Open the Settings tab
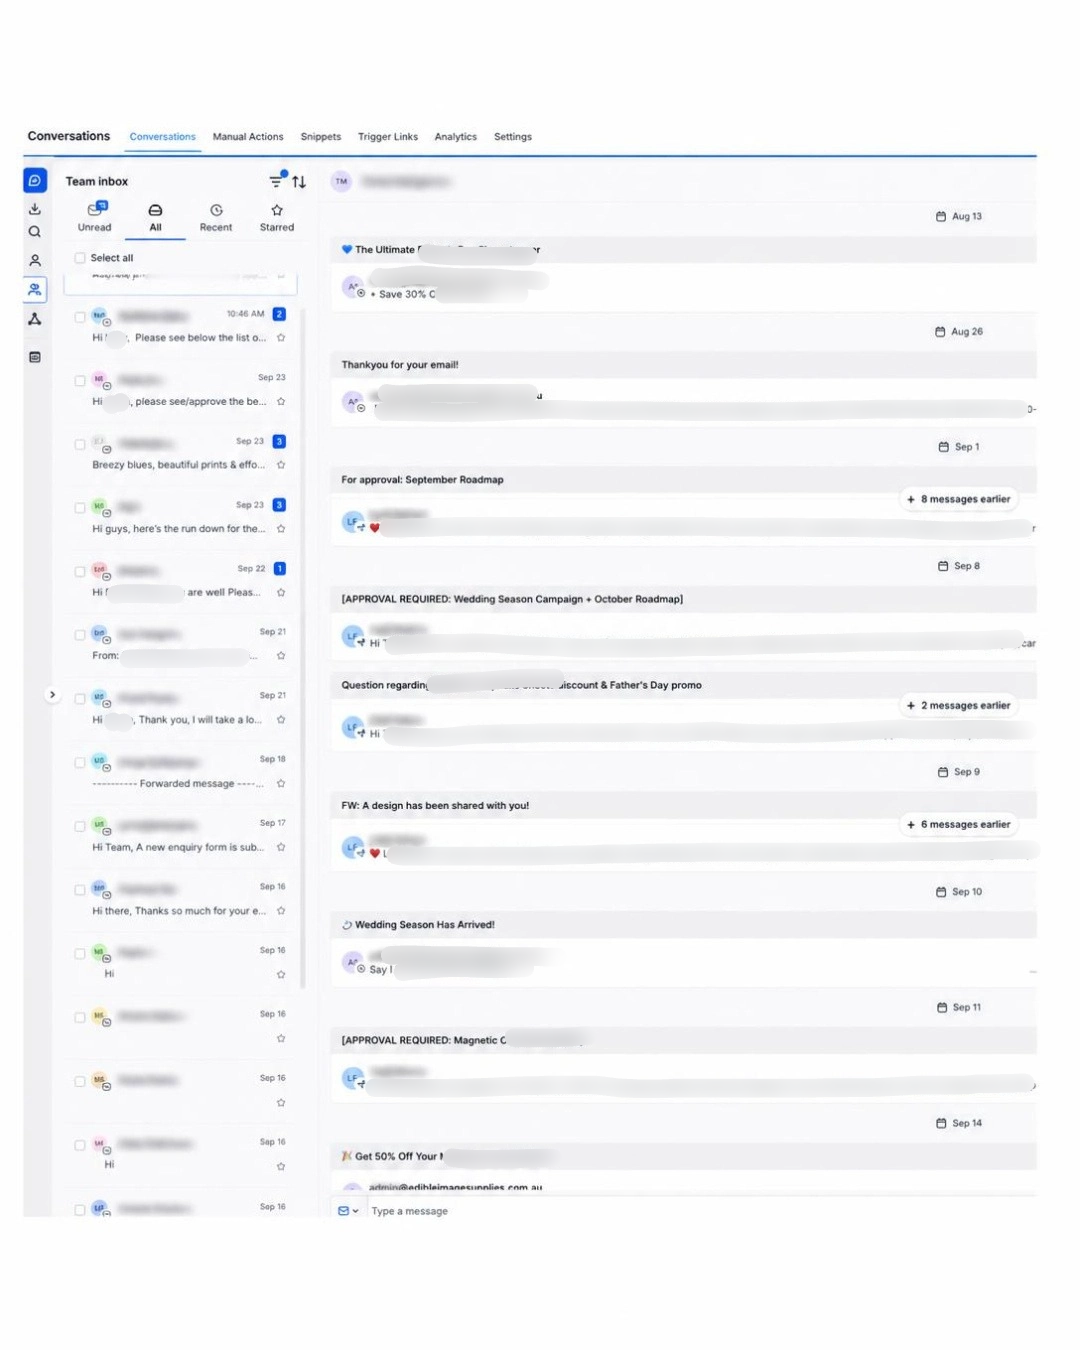 tap(513, 137)
